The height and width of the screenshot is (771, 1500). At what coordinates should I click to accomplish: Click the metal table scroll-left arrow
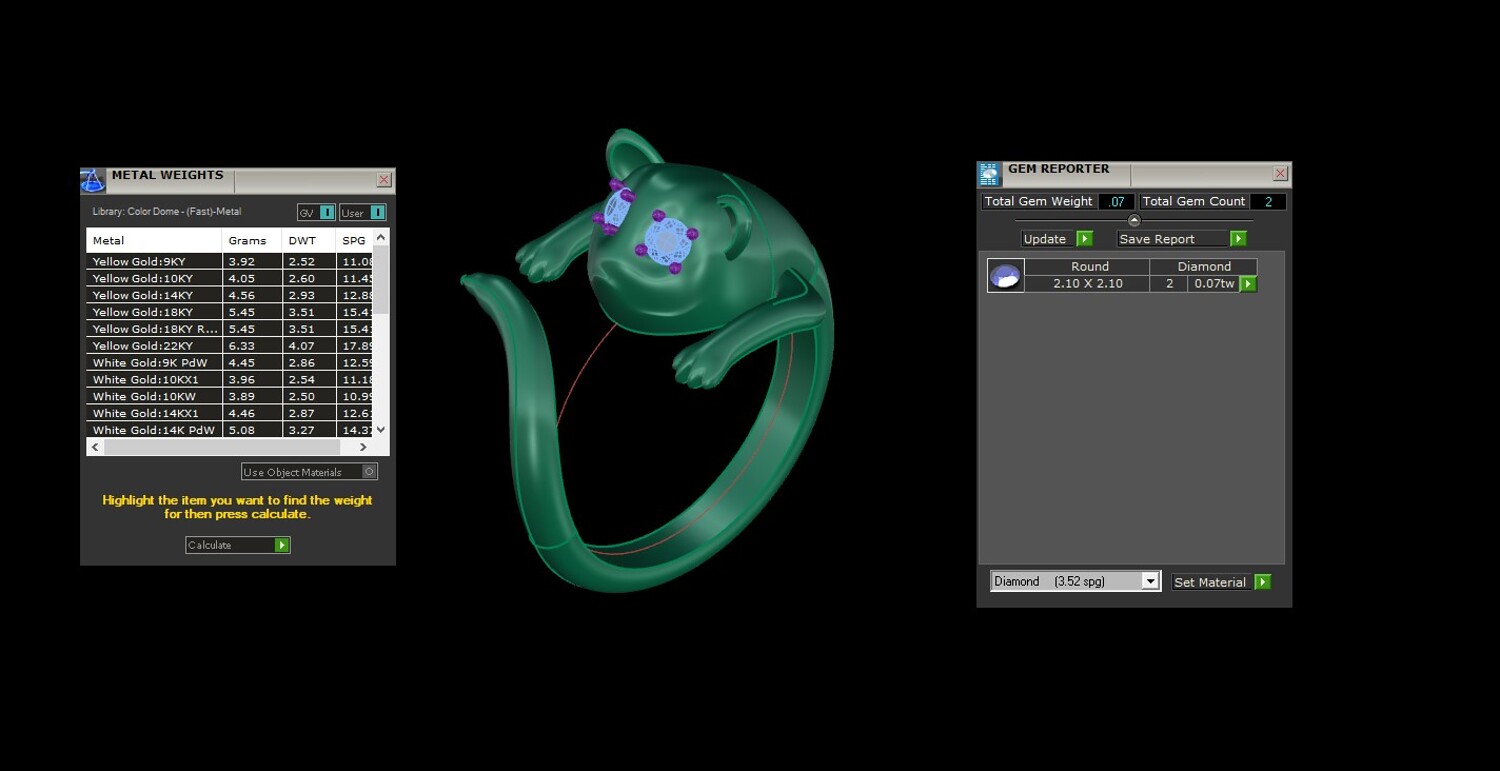(x=96, y=447)
